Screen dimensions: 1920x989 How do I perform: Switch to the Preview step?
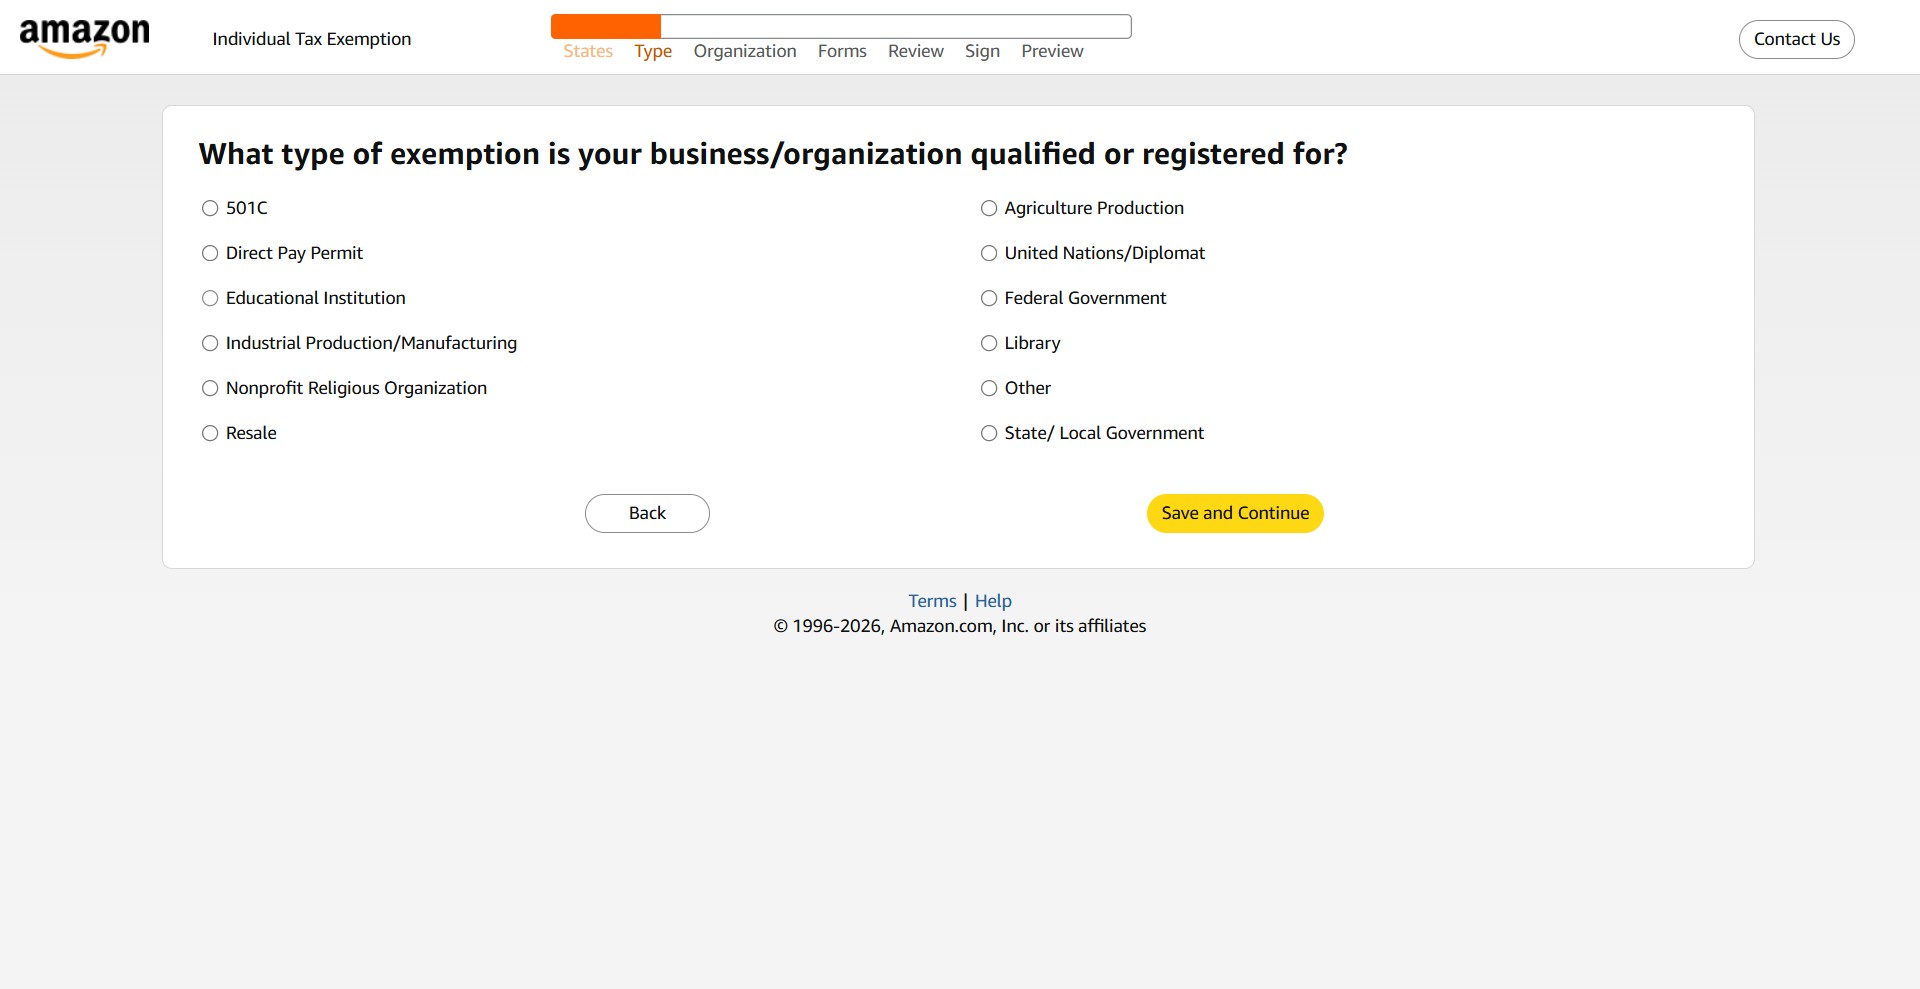coord(1051,51)
